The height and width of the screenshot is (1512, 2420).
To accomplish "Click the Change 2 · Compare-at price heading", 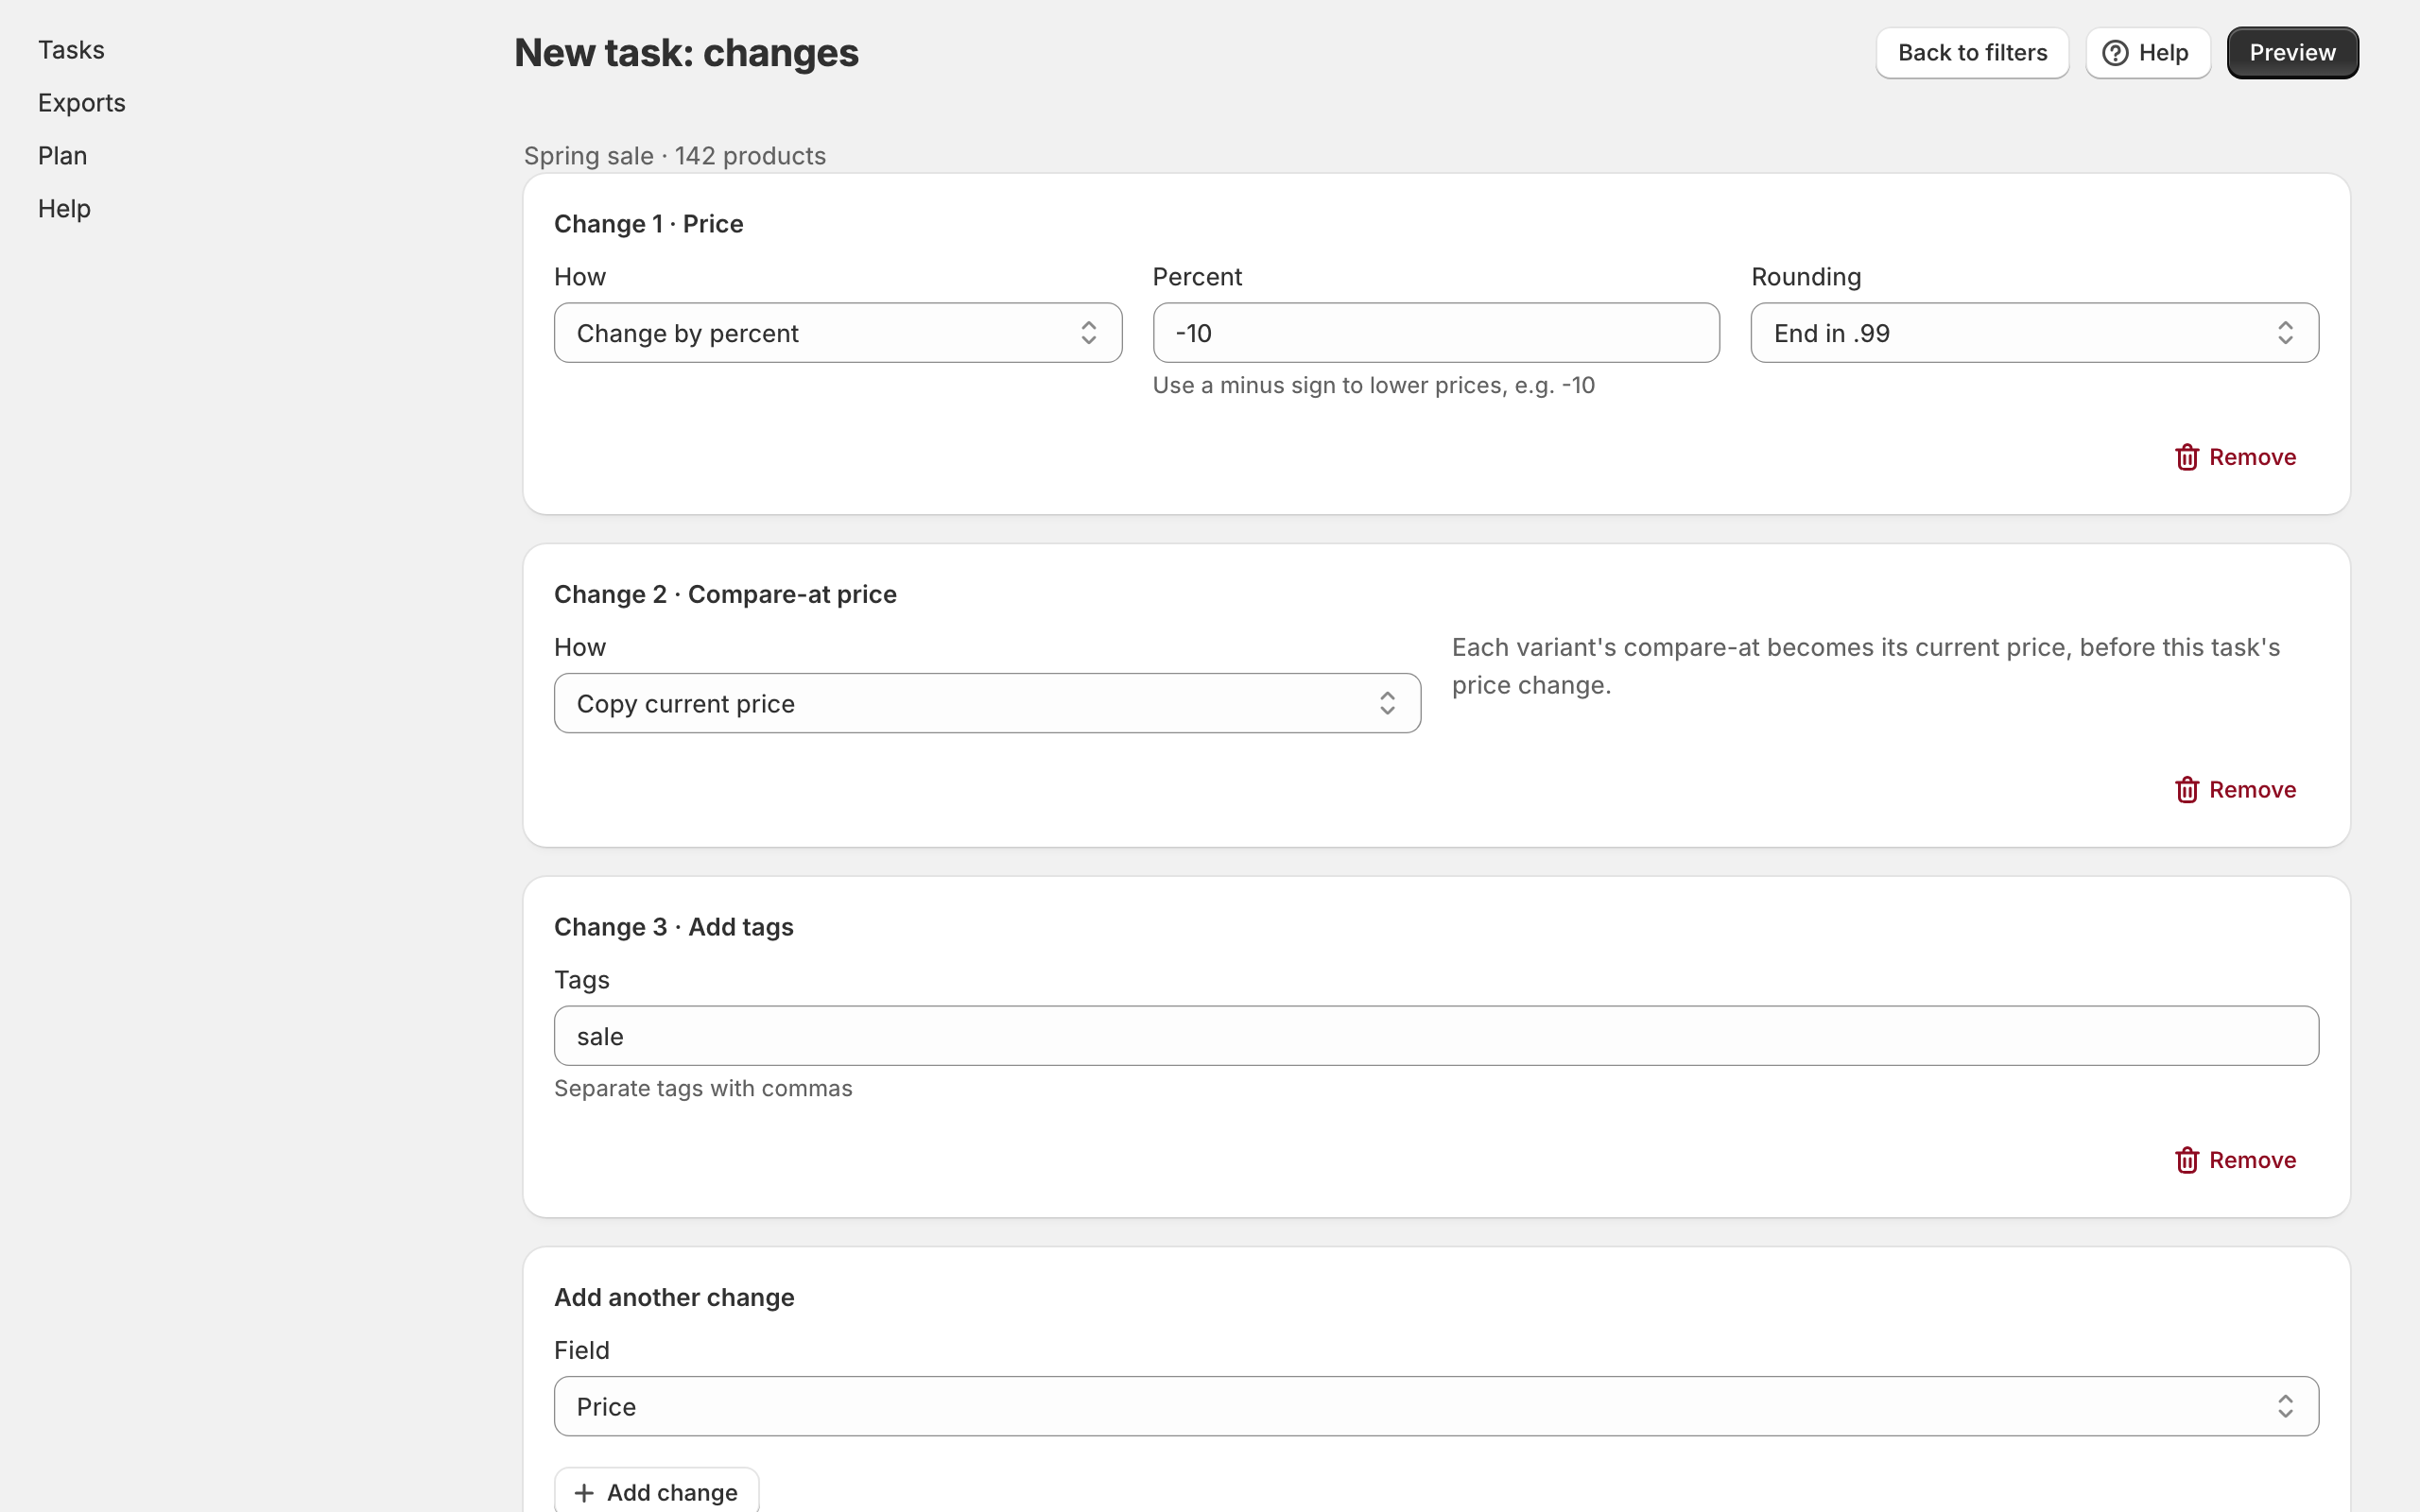I will pos(725,594).
